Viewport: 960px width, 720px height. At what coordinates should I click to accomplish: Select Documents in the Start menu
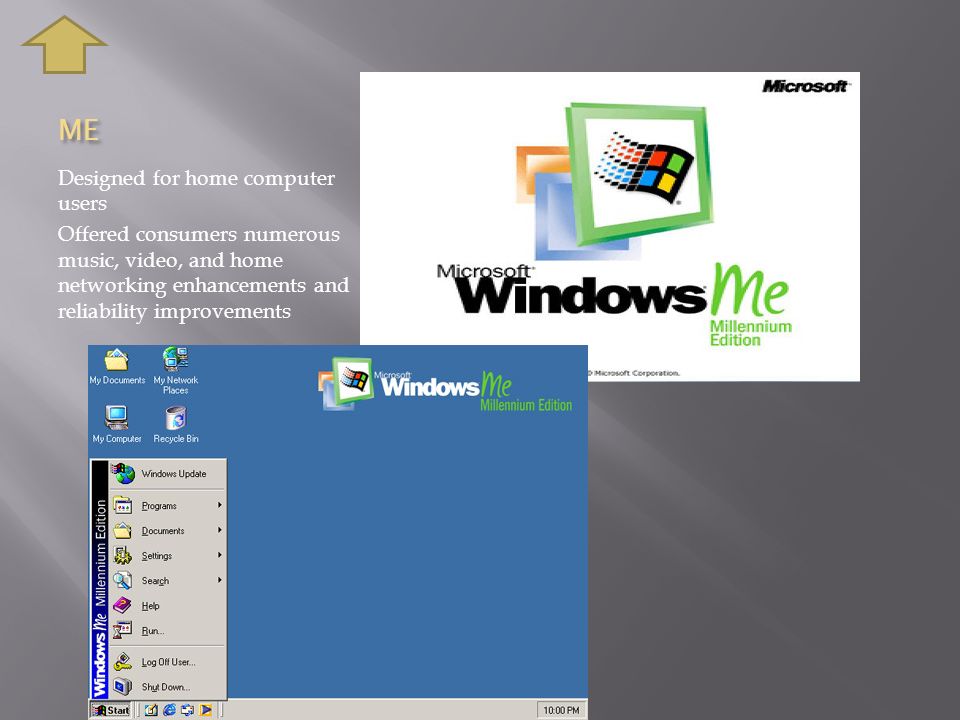click(x=168, y=530)
